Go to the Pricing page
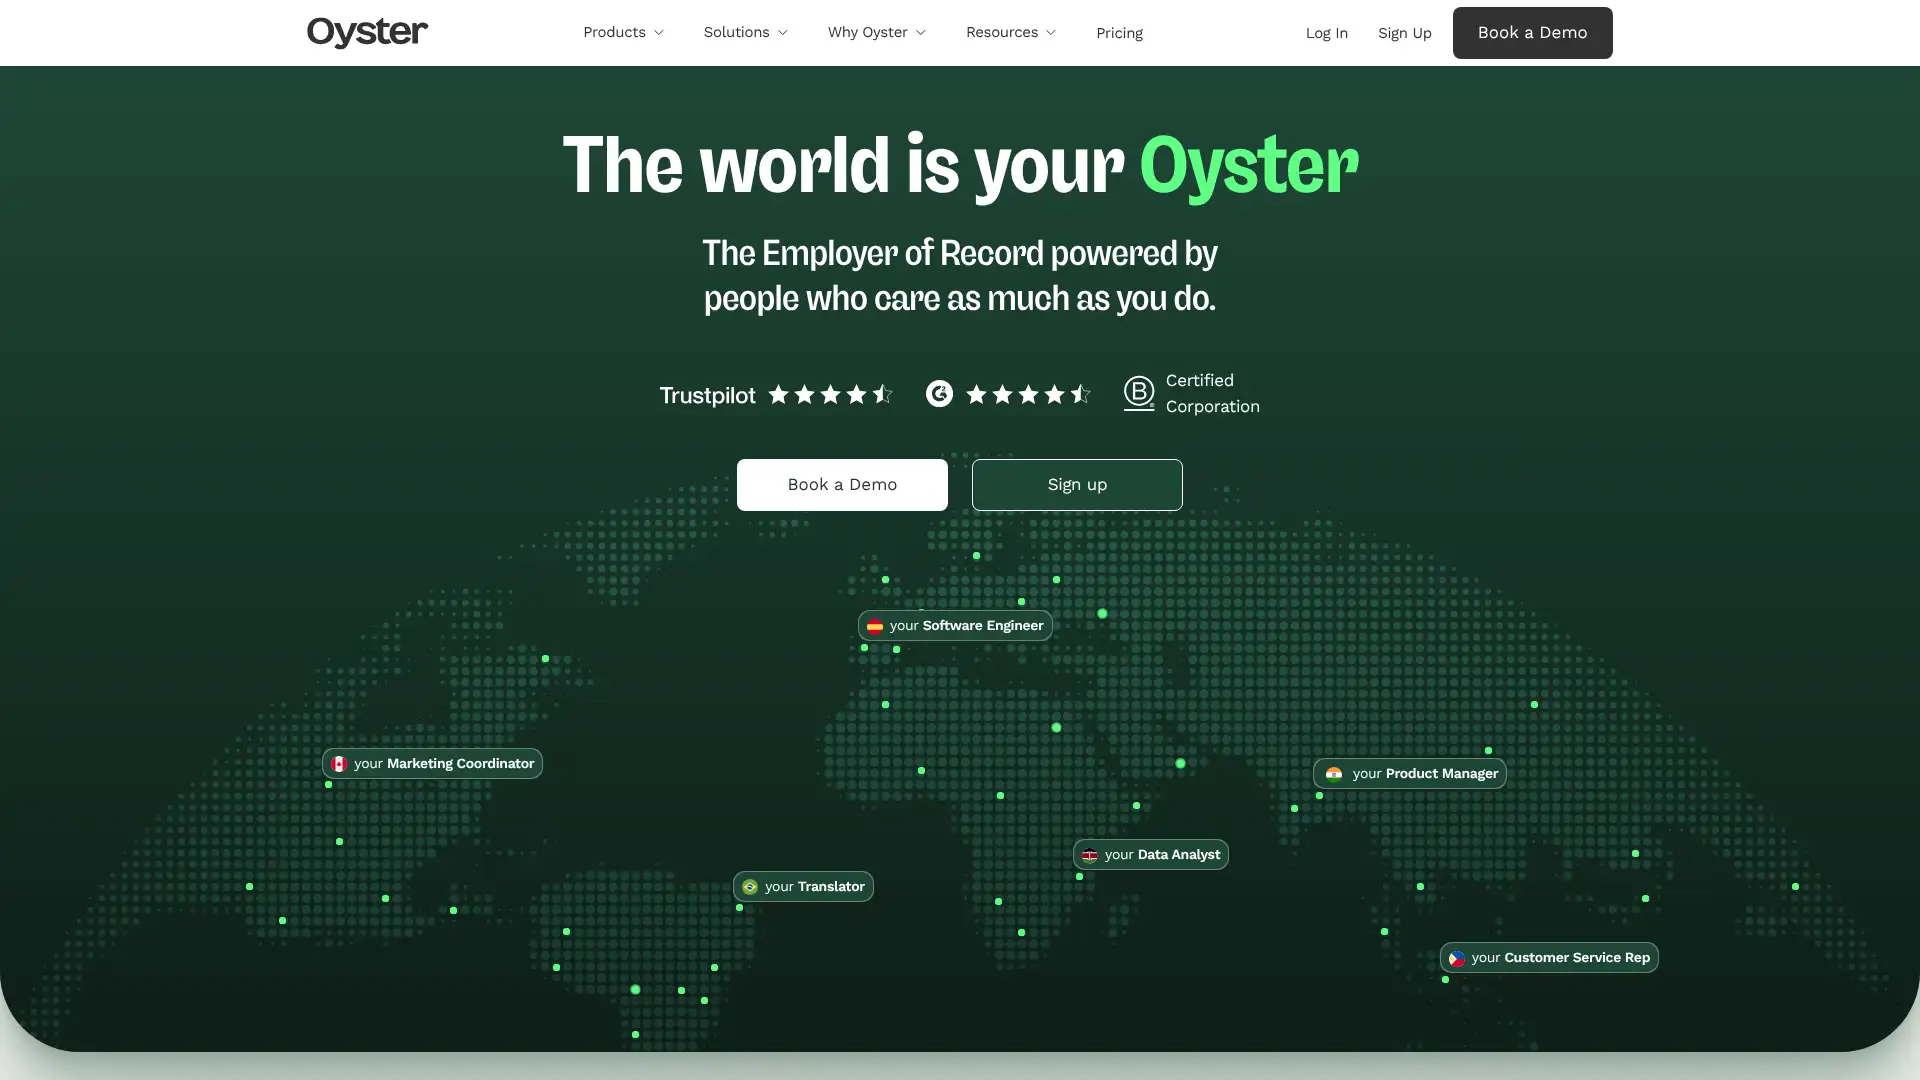This screenshot has width=1920, height=1080. [x=1119, y=33]
